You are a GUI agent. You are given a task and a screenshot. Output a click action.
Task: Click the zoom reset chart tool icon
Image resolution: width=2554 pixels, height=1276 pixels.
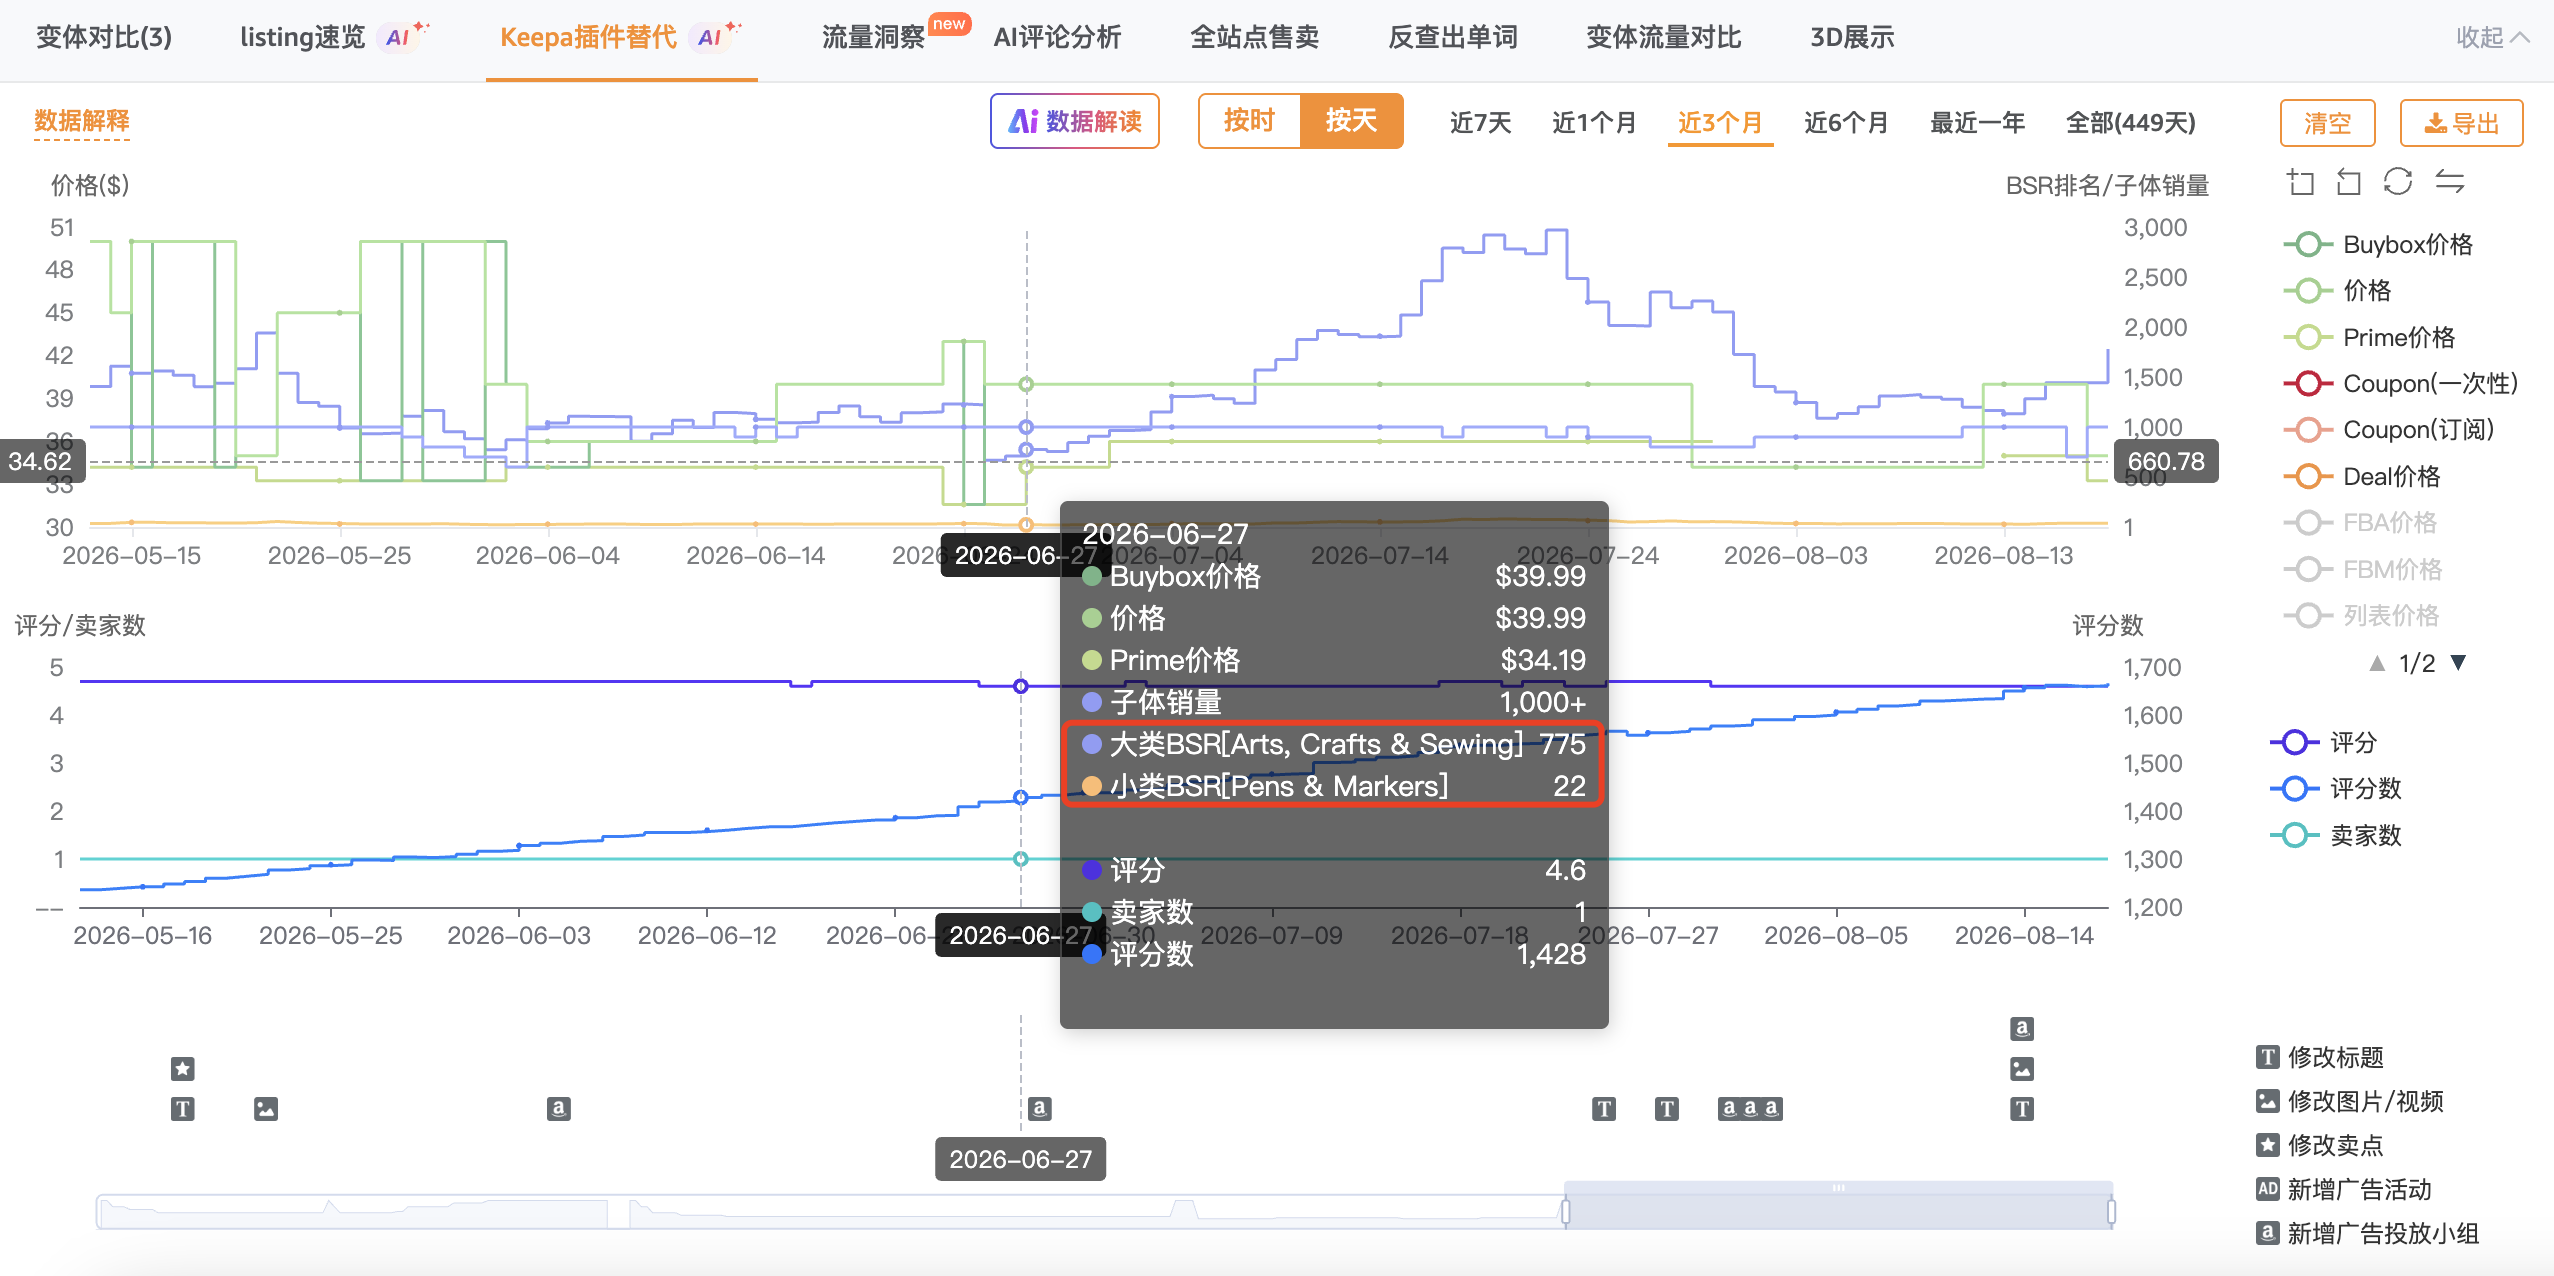2349,182
